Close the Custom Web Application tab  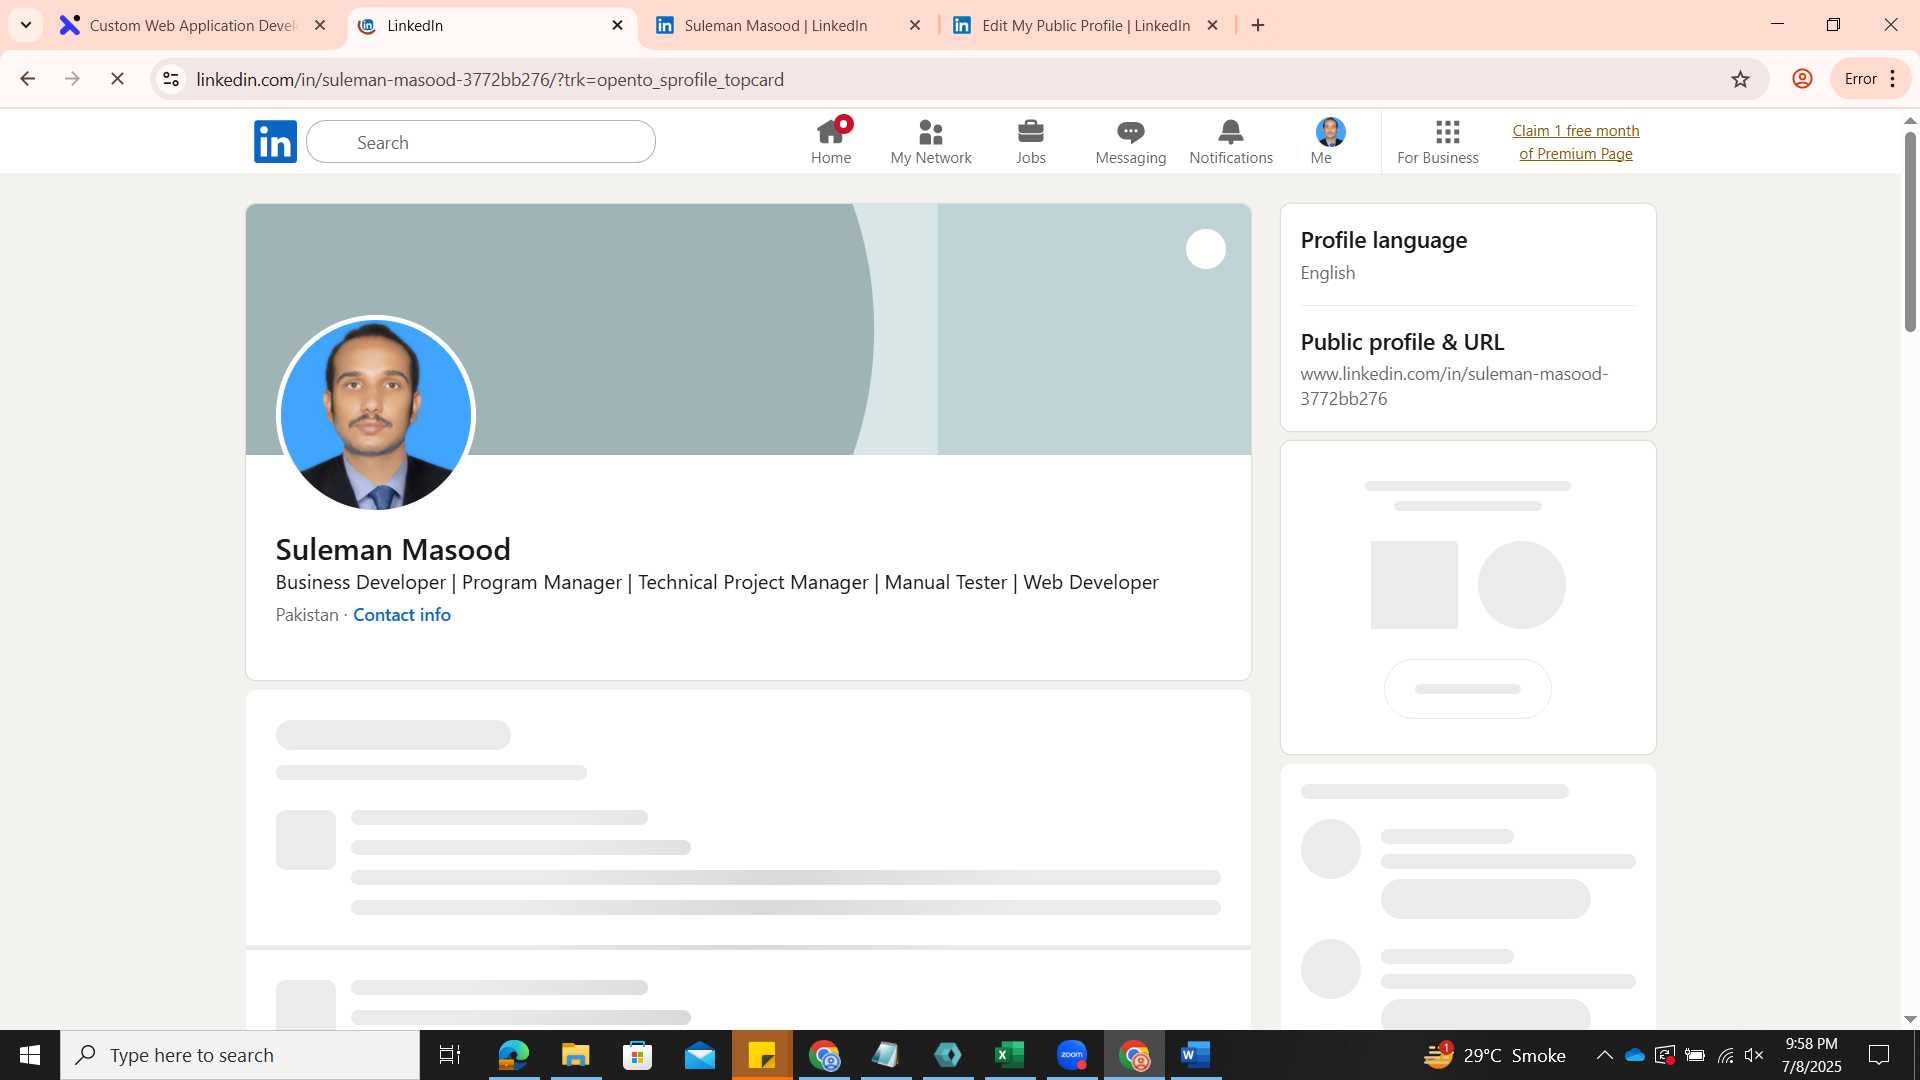[x=320, y=25]
